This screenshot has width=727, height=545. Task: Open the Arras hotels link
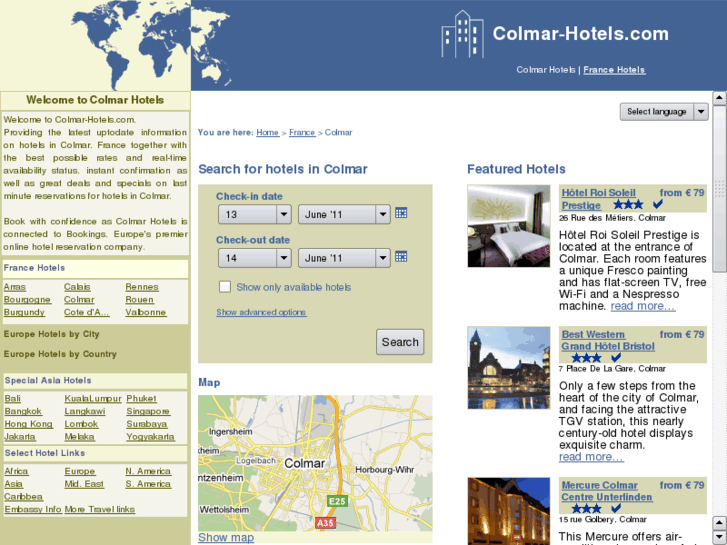[15, 287]
